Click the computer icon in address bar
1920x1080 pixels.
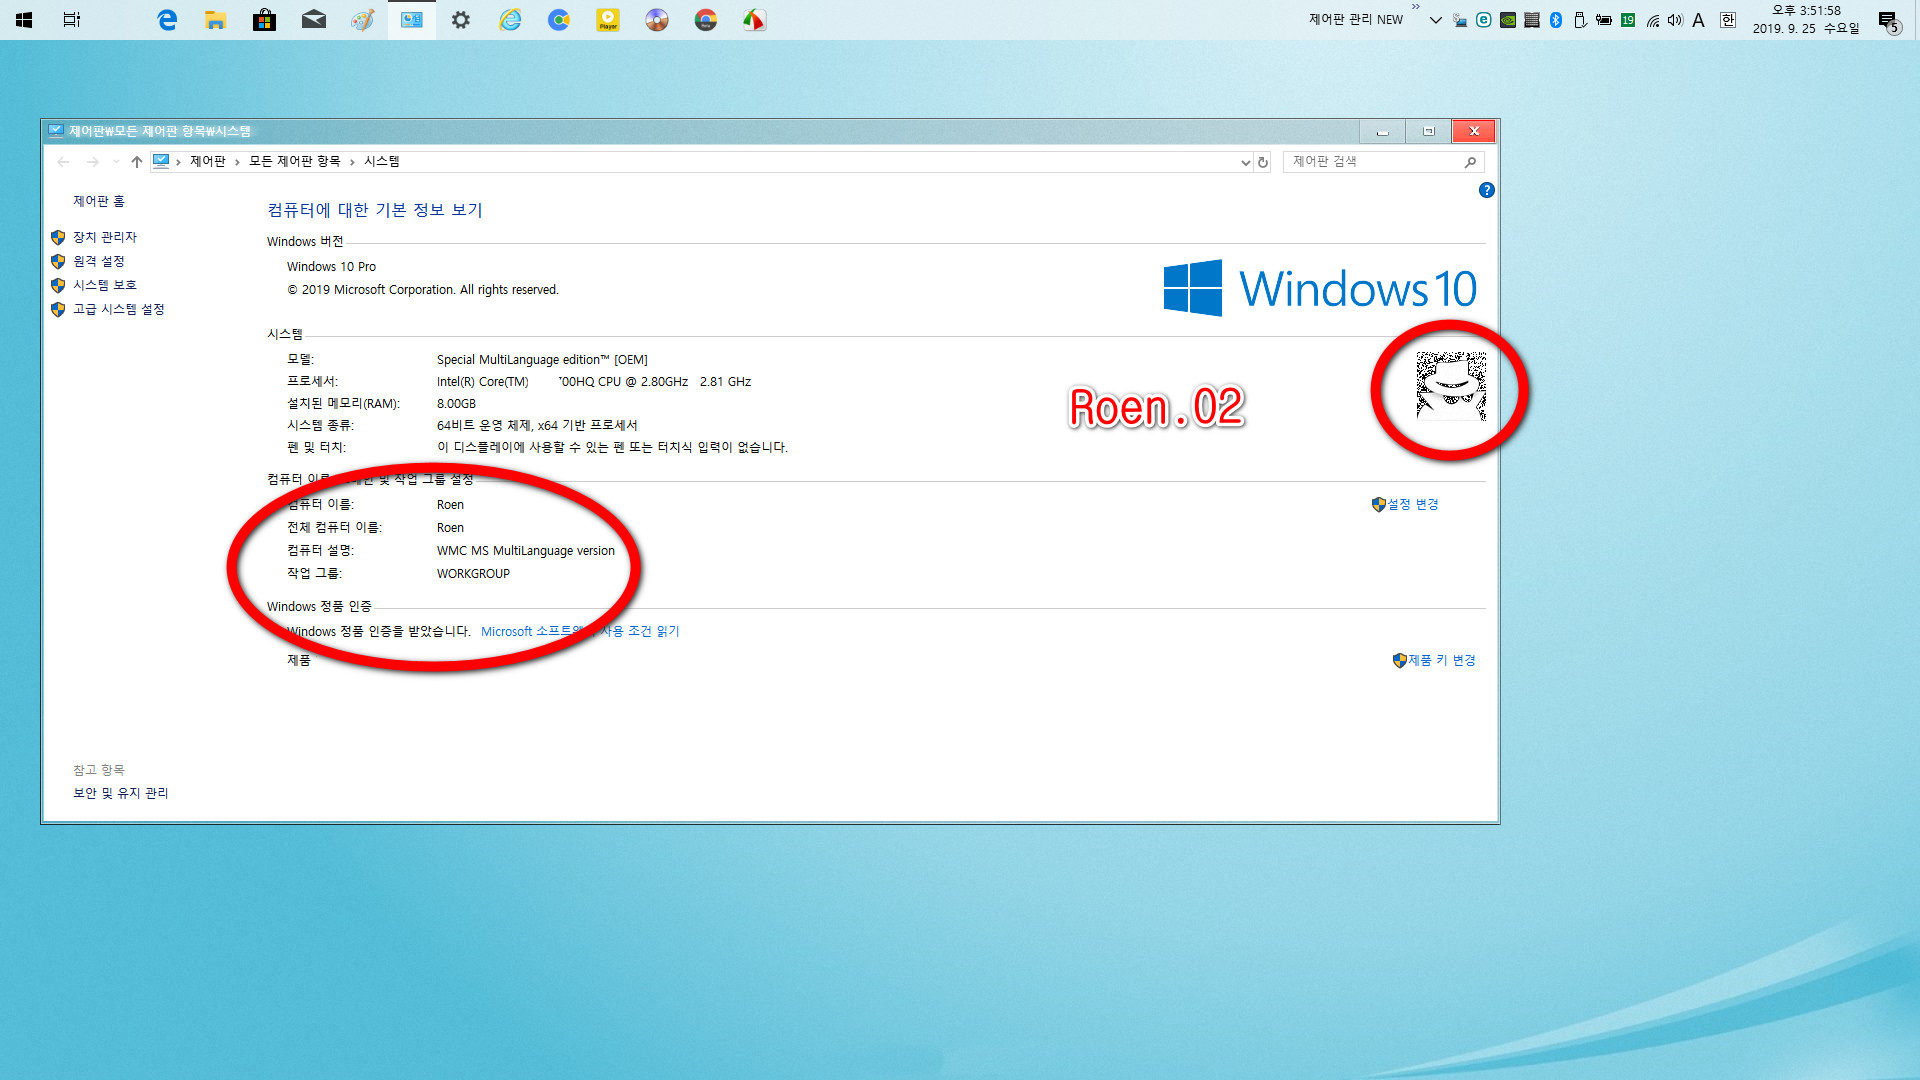(161, 161)
